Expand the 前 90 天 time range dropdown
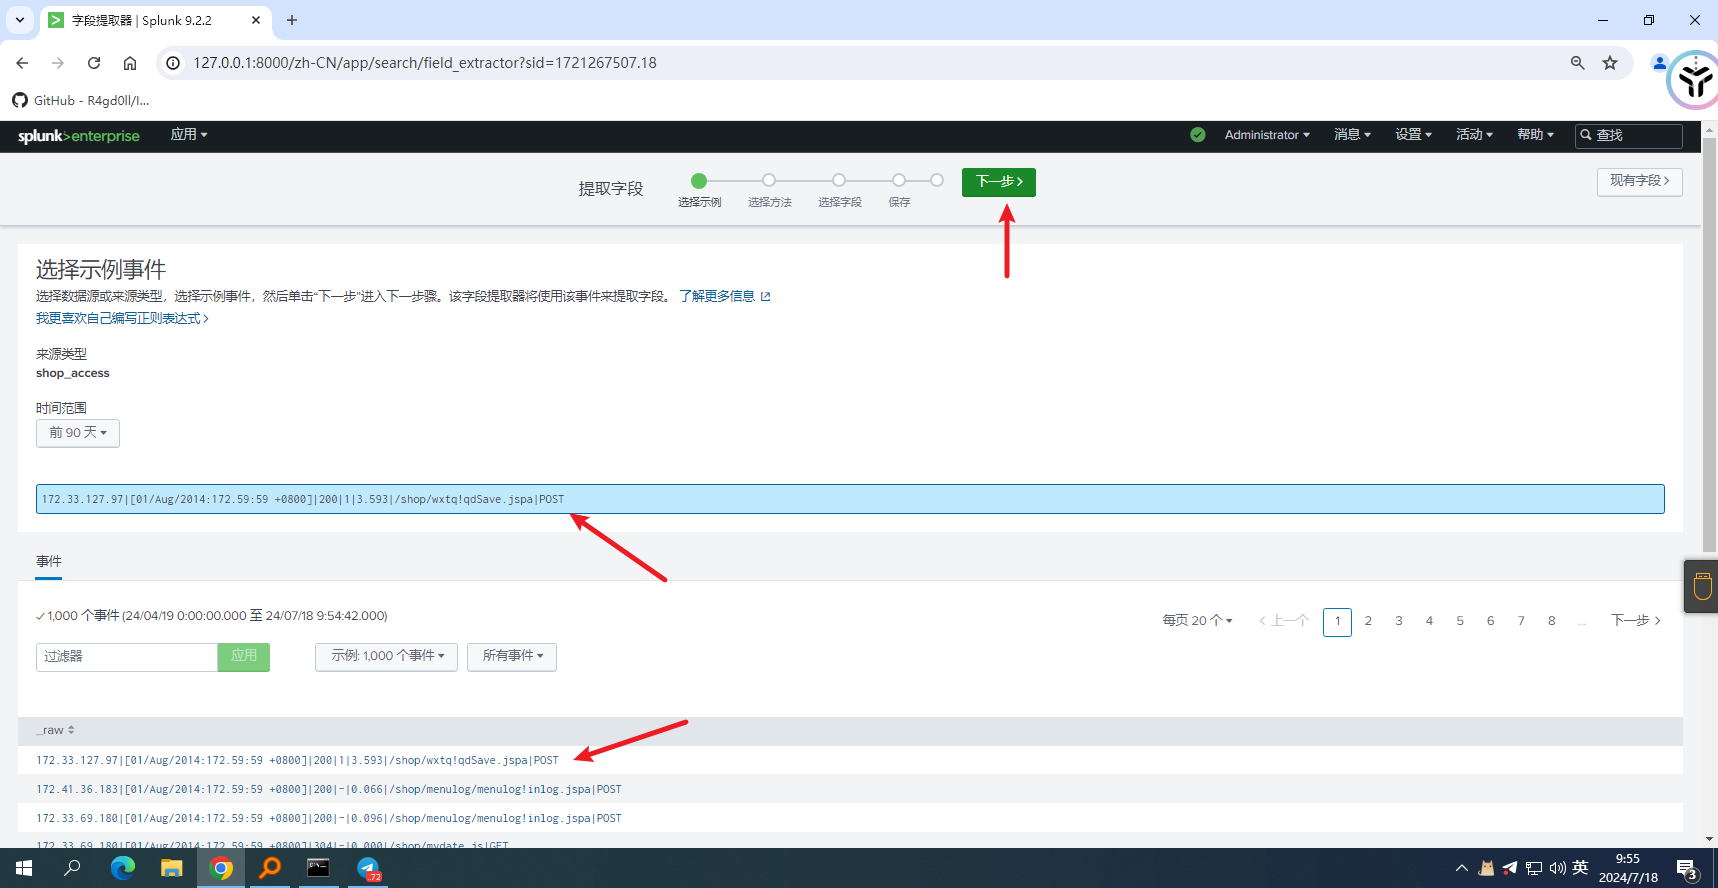This screenshot has height=888, width=1718. (x=78, y=433)
